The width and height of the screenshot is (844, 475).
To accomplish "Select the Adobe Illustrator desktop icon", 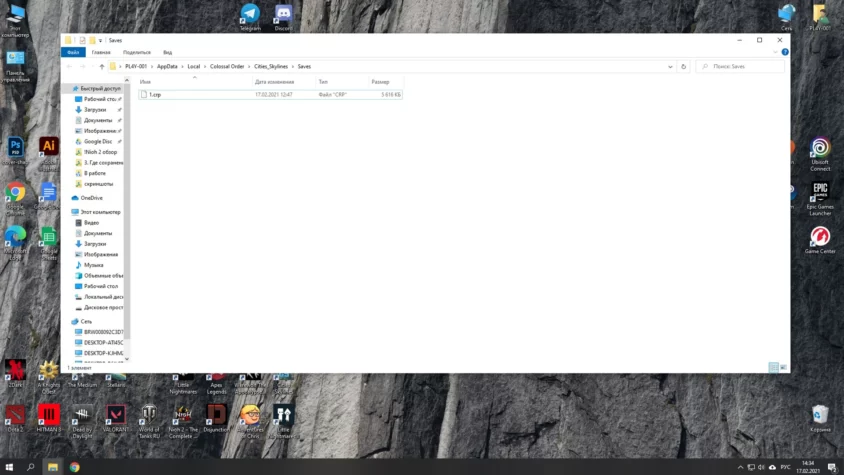I will click(x=48, y=146).
